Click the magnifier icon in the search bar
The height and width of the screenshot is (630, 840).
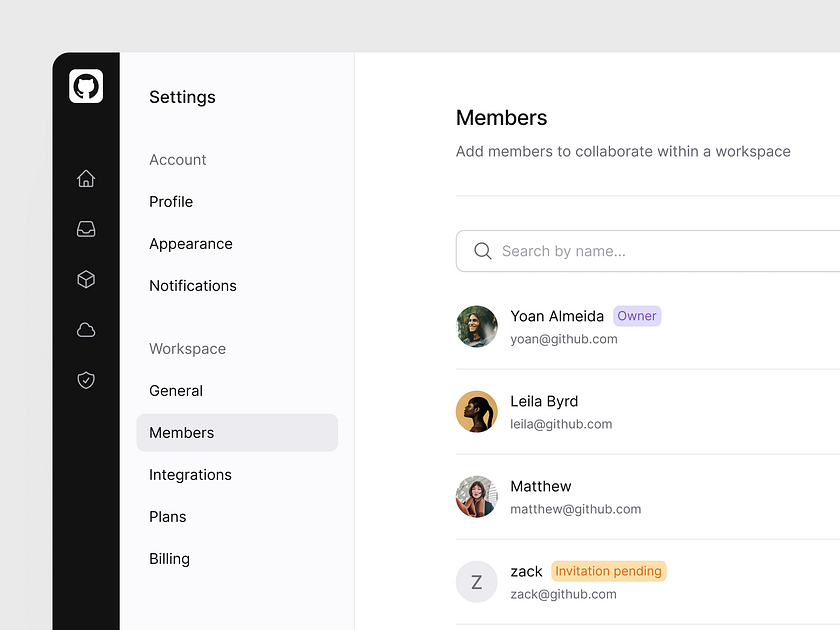coord(483,251)
